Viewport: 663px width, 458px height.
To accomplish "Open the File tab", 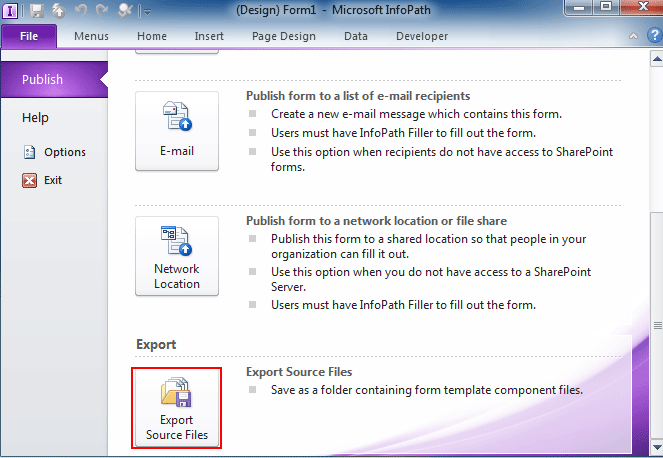I will (x=29, y=36).
